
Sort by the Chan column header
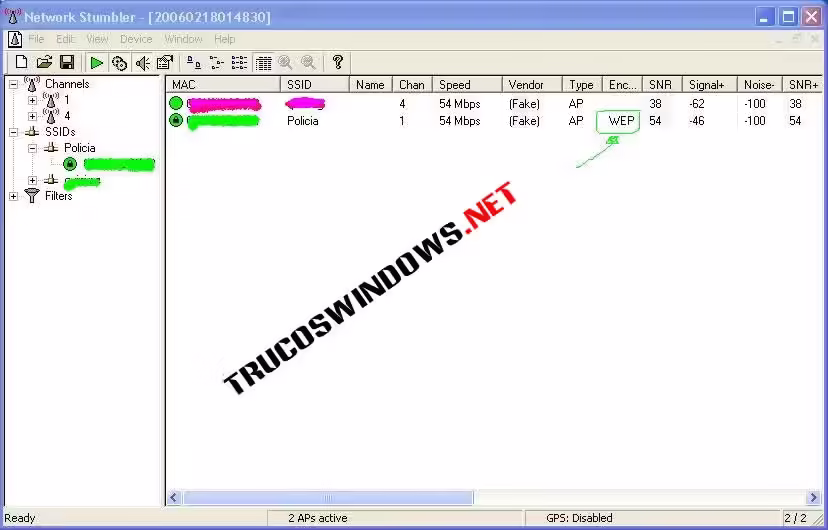pyautogui.click(x=412, y=84)
